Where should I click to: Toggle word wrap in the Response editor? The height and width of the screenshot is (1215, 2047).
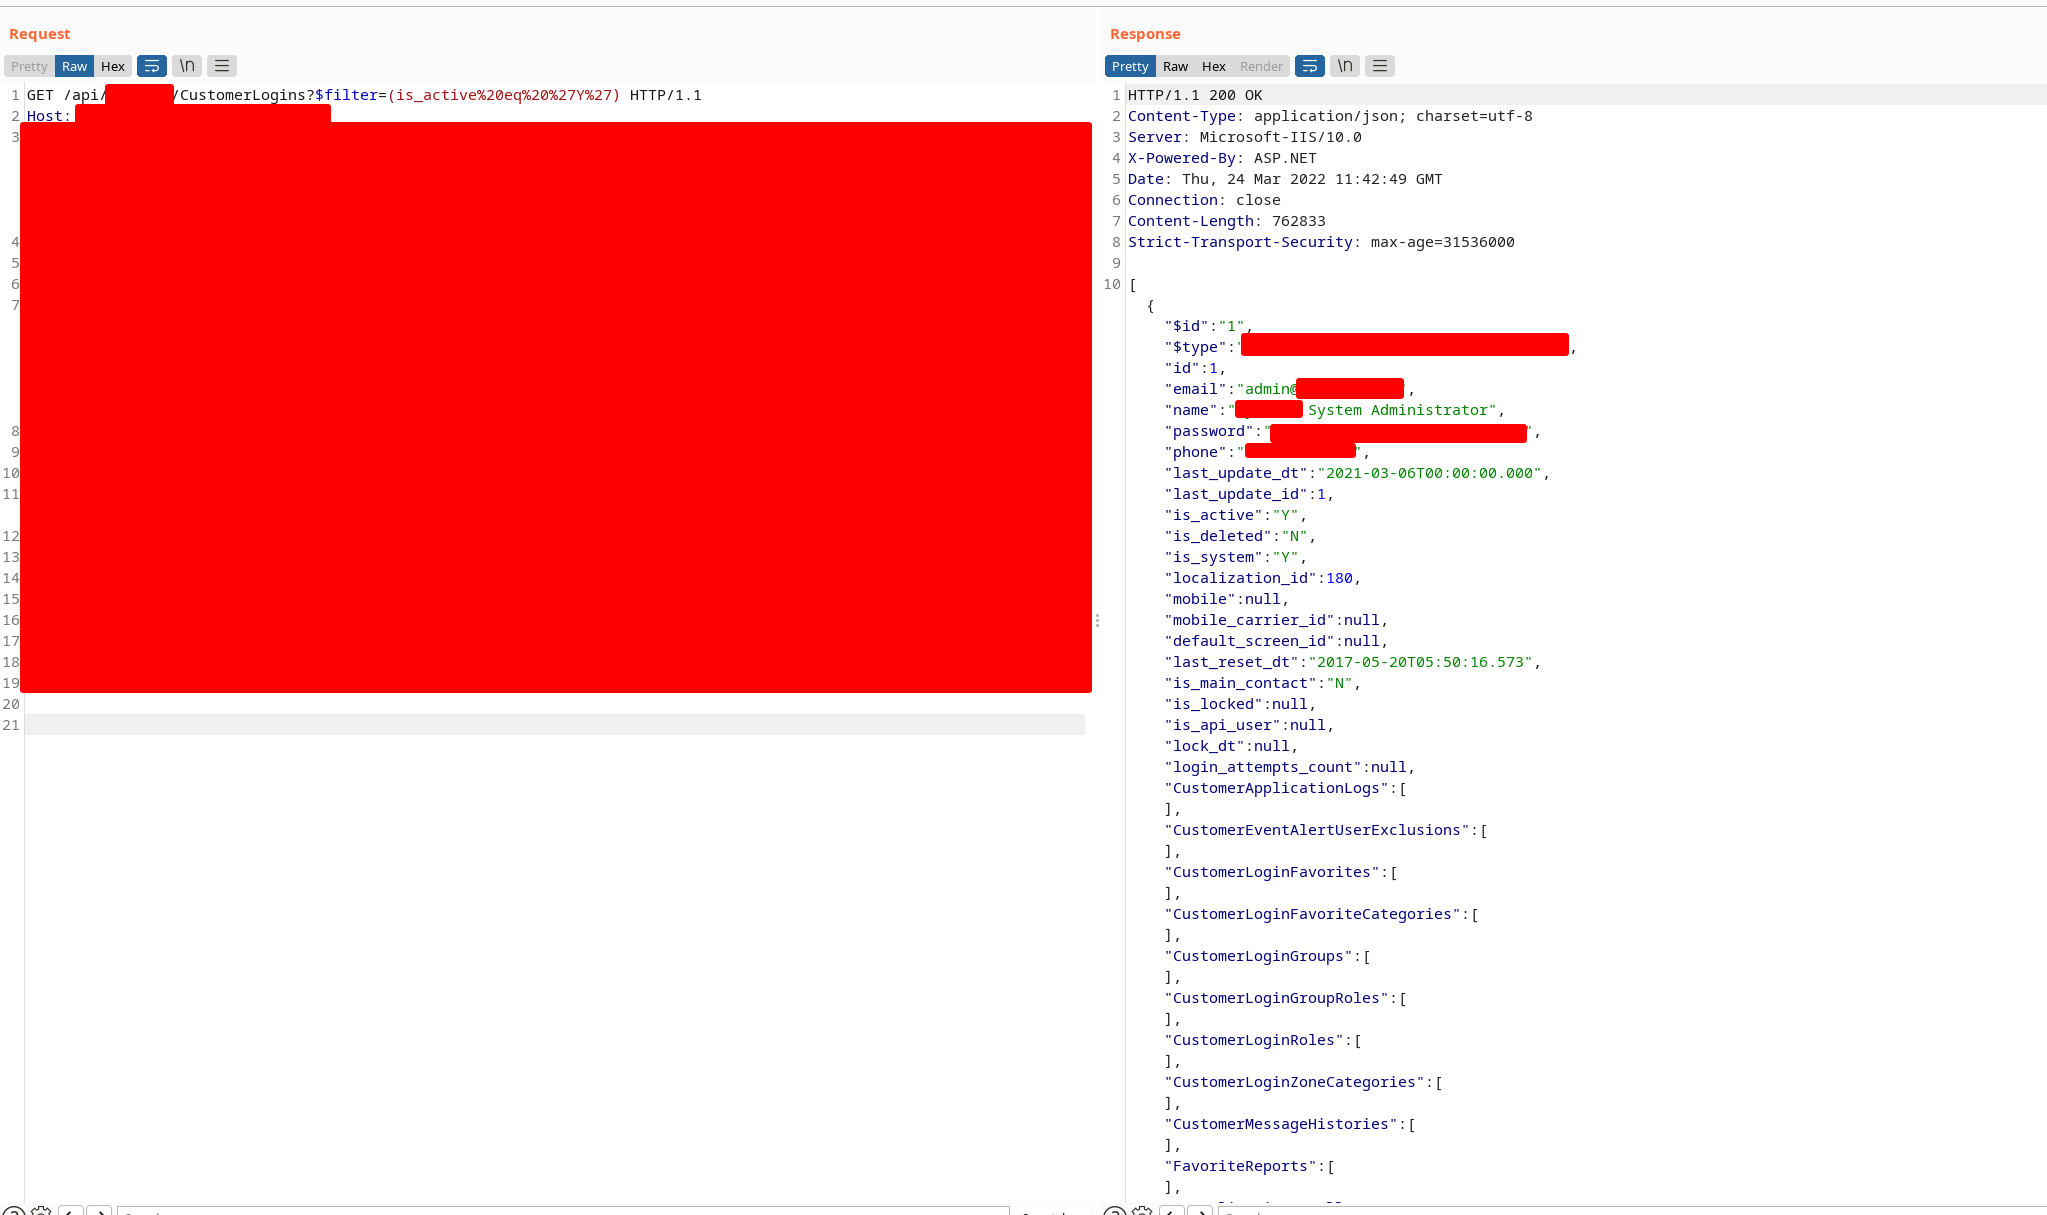click(x=1309, y=66)
